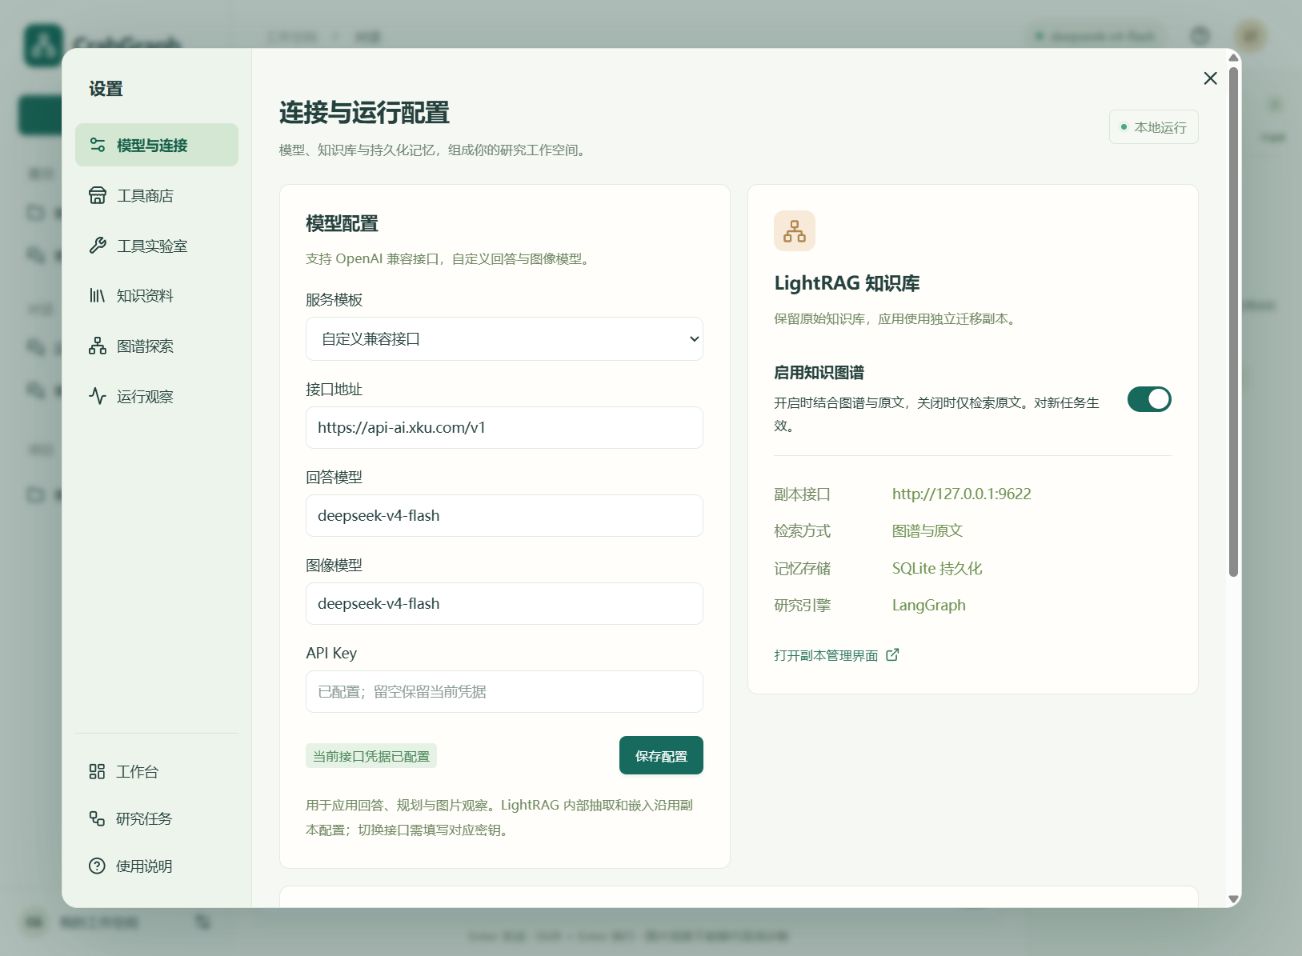Click the dialog's vertical scrollbar thumb
This screenshot has height=956, width=1302.
click(x=1234, y=322)
